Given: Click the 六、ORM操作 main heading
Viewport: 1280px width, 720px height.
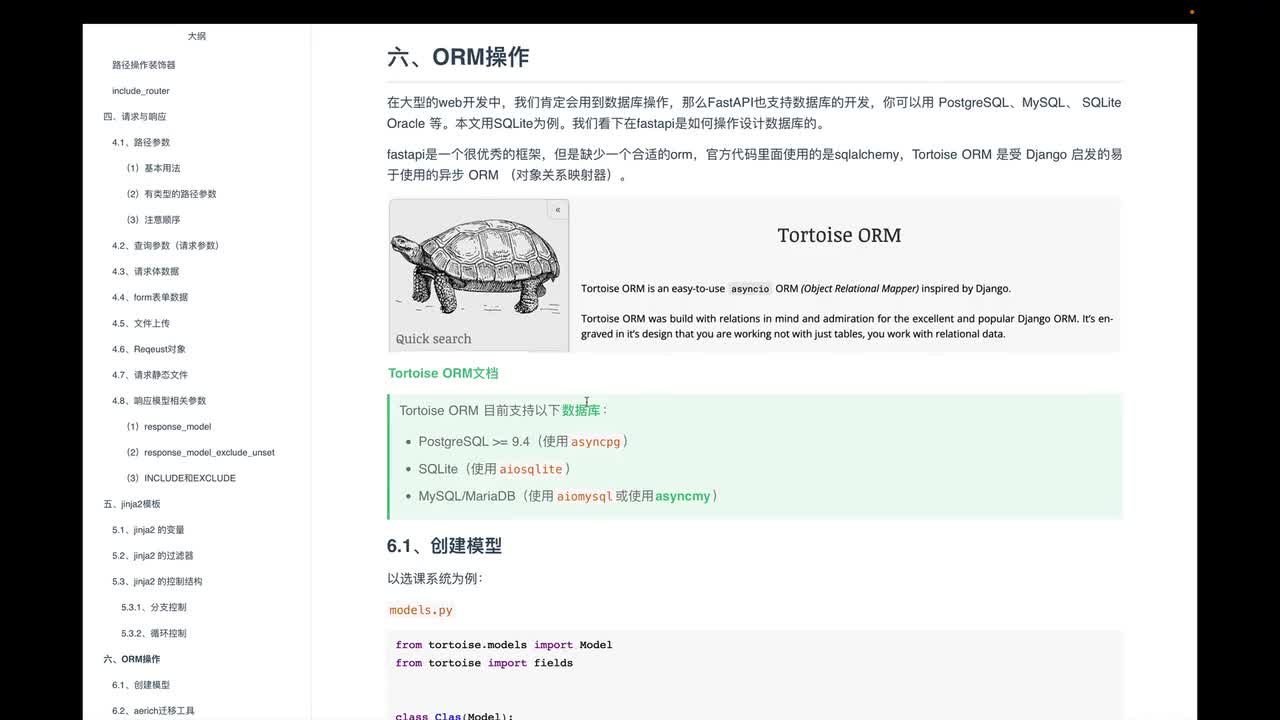Looking at the screenshot, I should click(x=458, y=57).
